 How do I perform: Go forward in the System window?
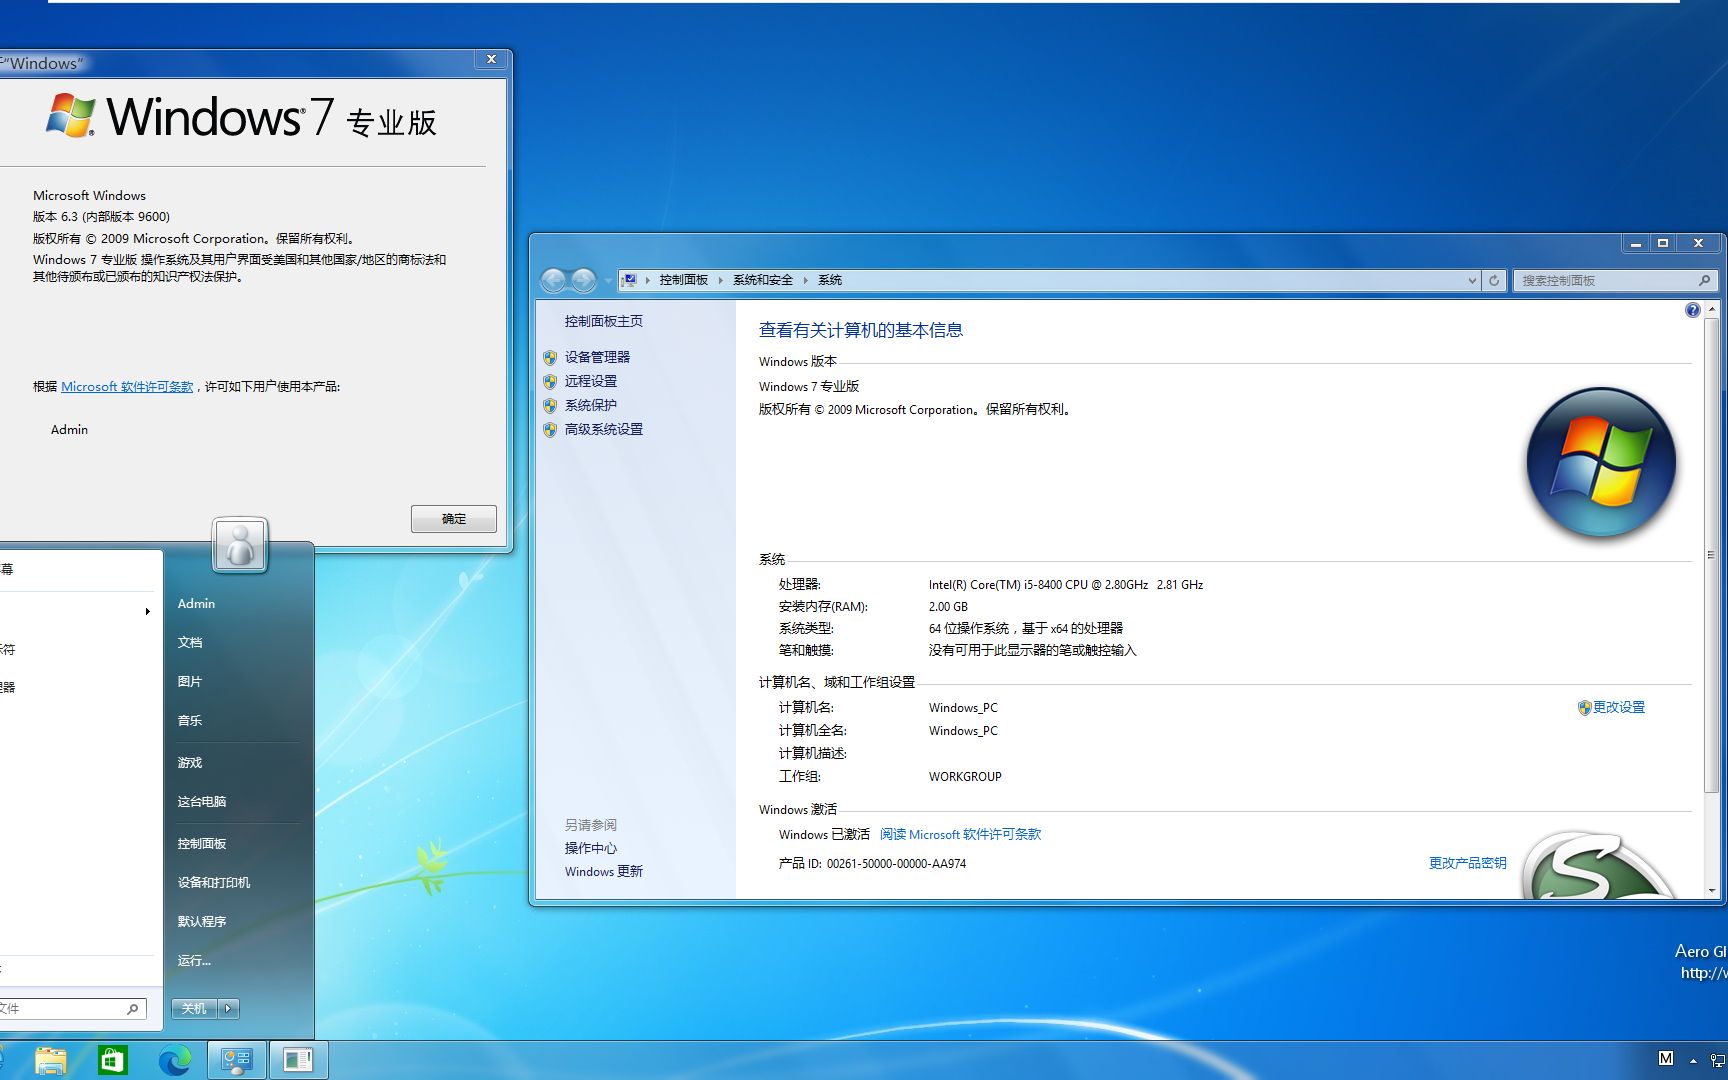(584, 280)
